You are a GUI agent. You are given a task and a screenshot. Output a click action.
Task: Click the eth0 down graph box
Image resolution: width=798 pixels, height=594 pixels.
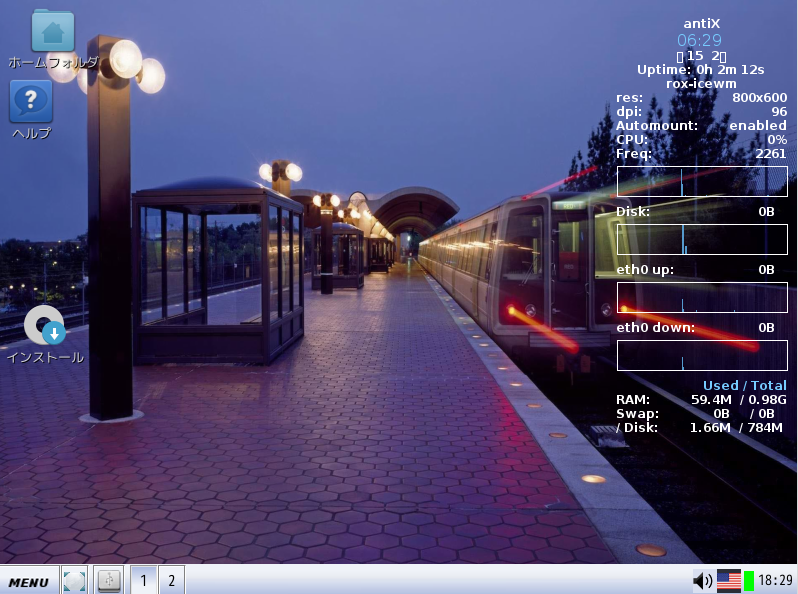click(702, 355)
